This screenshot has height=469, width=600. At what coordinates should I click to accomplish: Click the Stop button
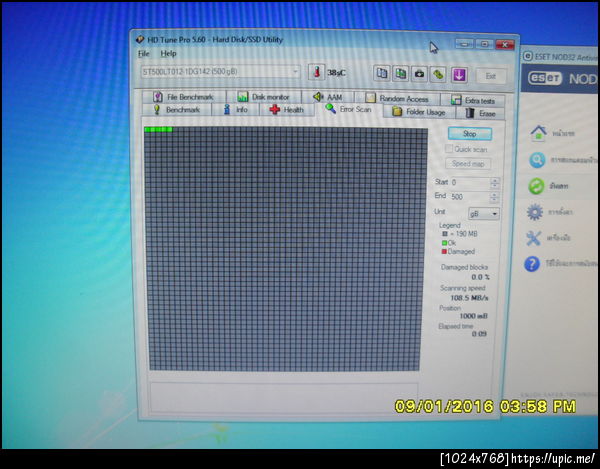(470, 134)
